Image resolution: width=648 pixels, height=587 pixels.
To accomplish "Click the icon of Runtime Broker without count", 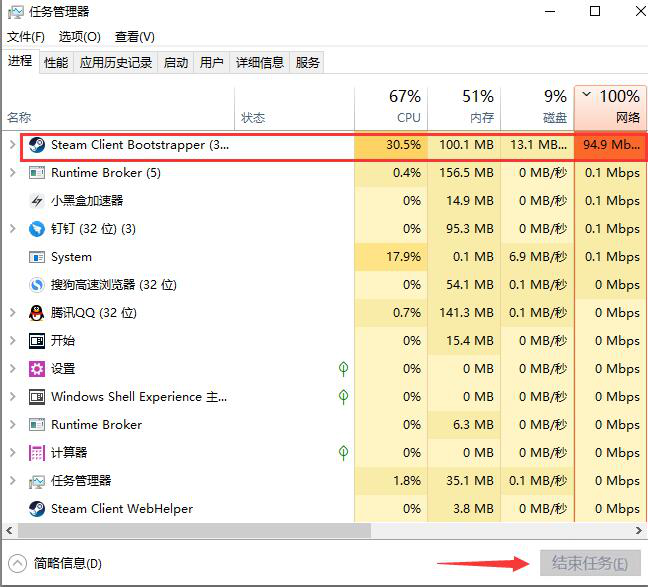I will 37,425.
